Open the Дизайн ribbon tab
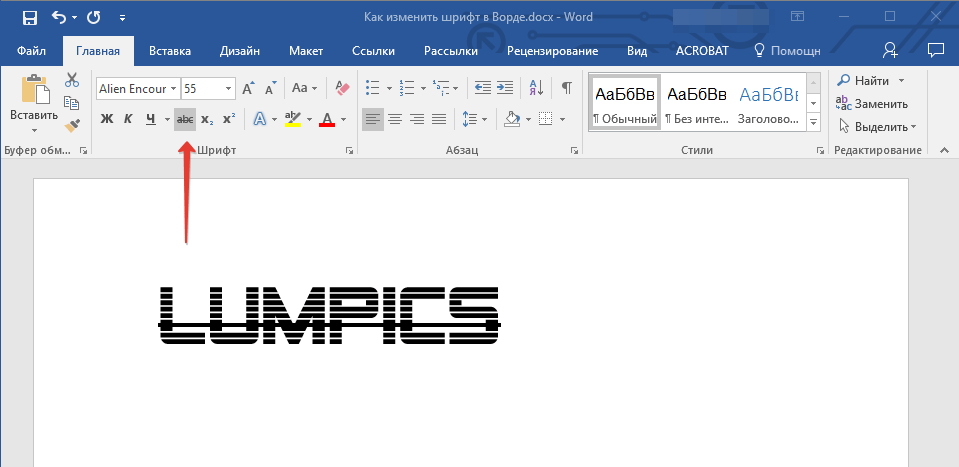 point(241,51)
